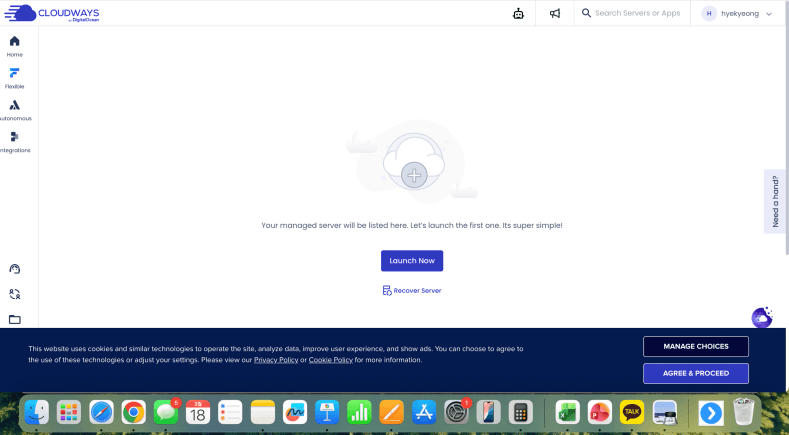Open the Cookie Policy link
The image size is (789, 435).
(331, 360)
